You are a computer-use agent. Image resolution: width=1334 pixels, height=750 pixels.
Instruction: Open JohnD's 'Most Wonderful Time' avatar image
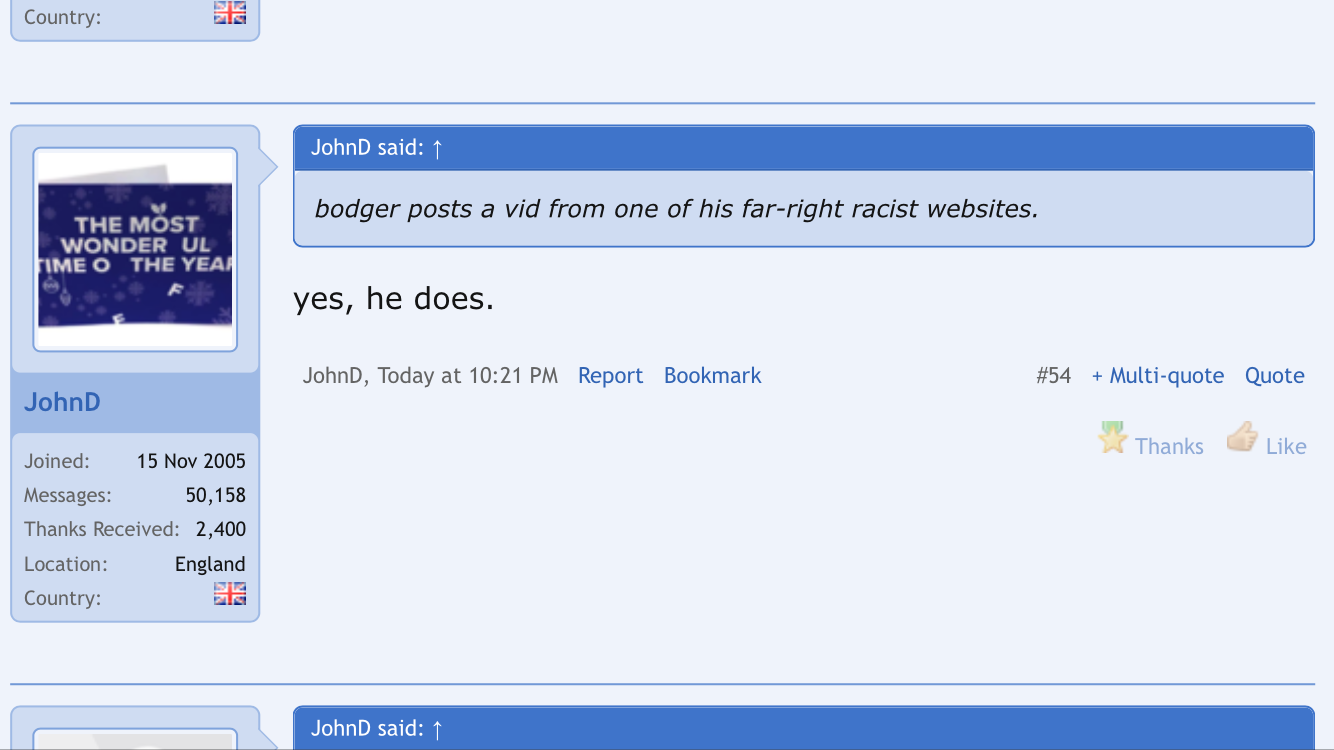tap(135, 250)
